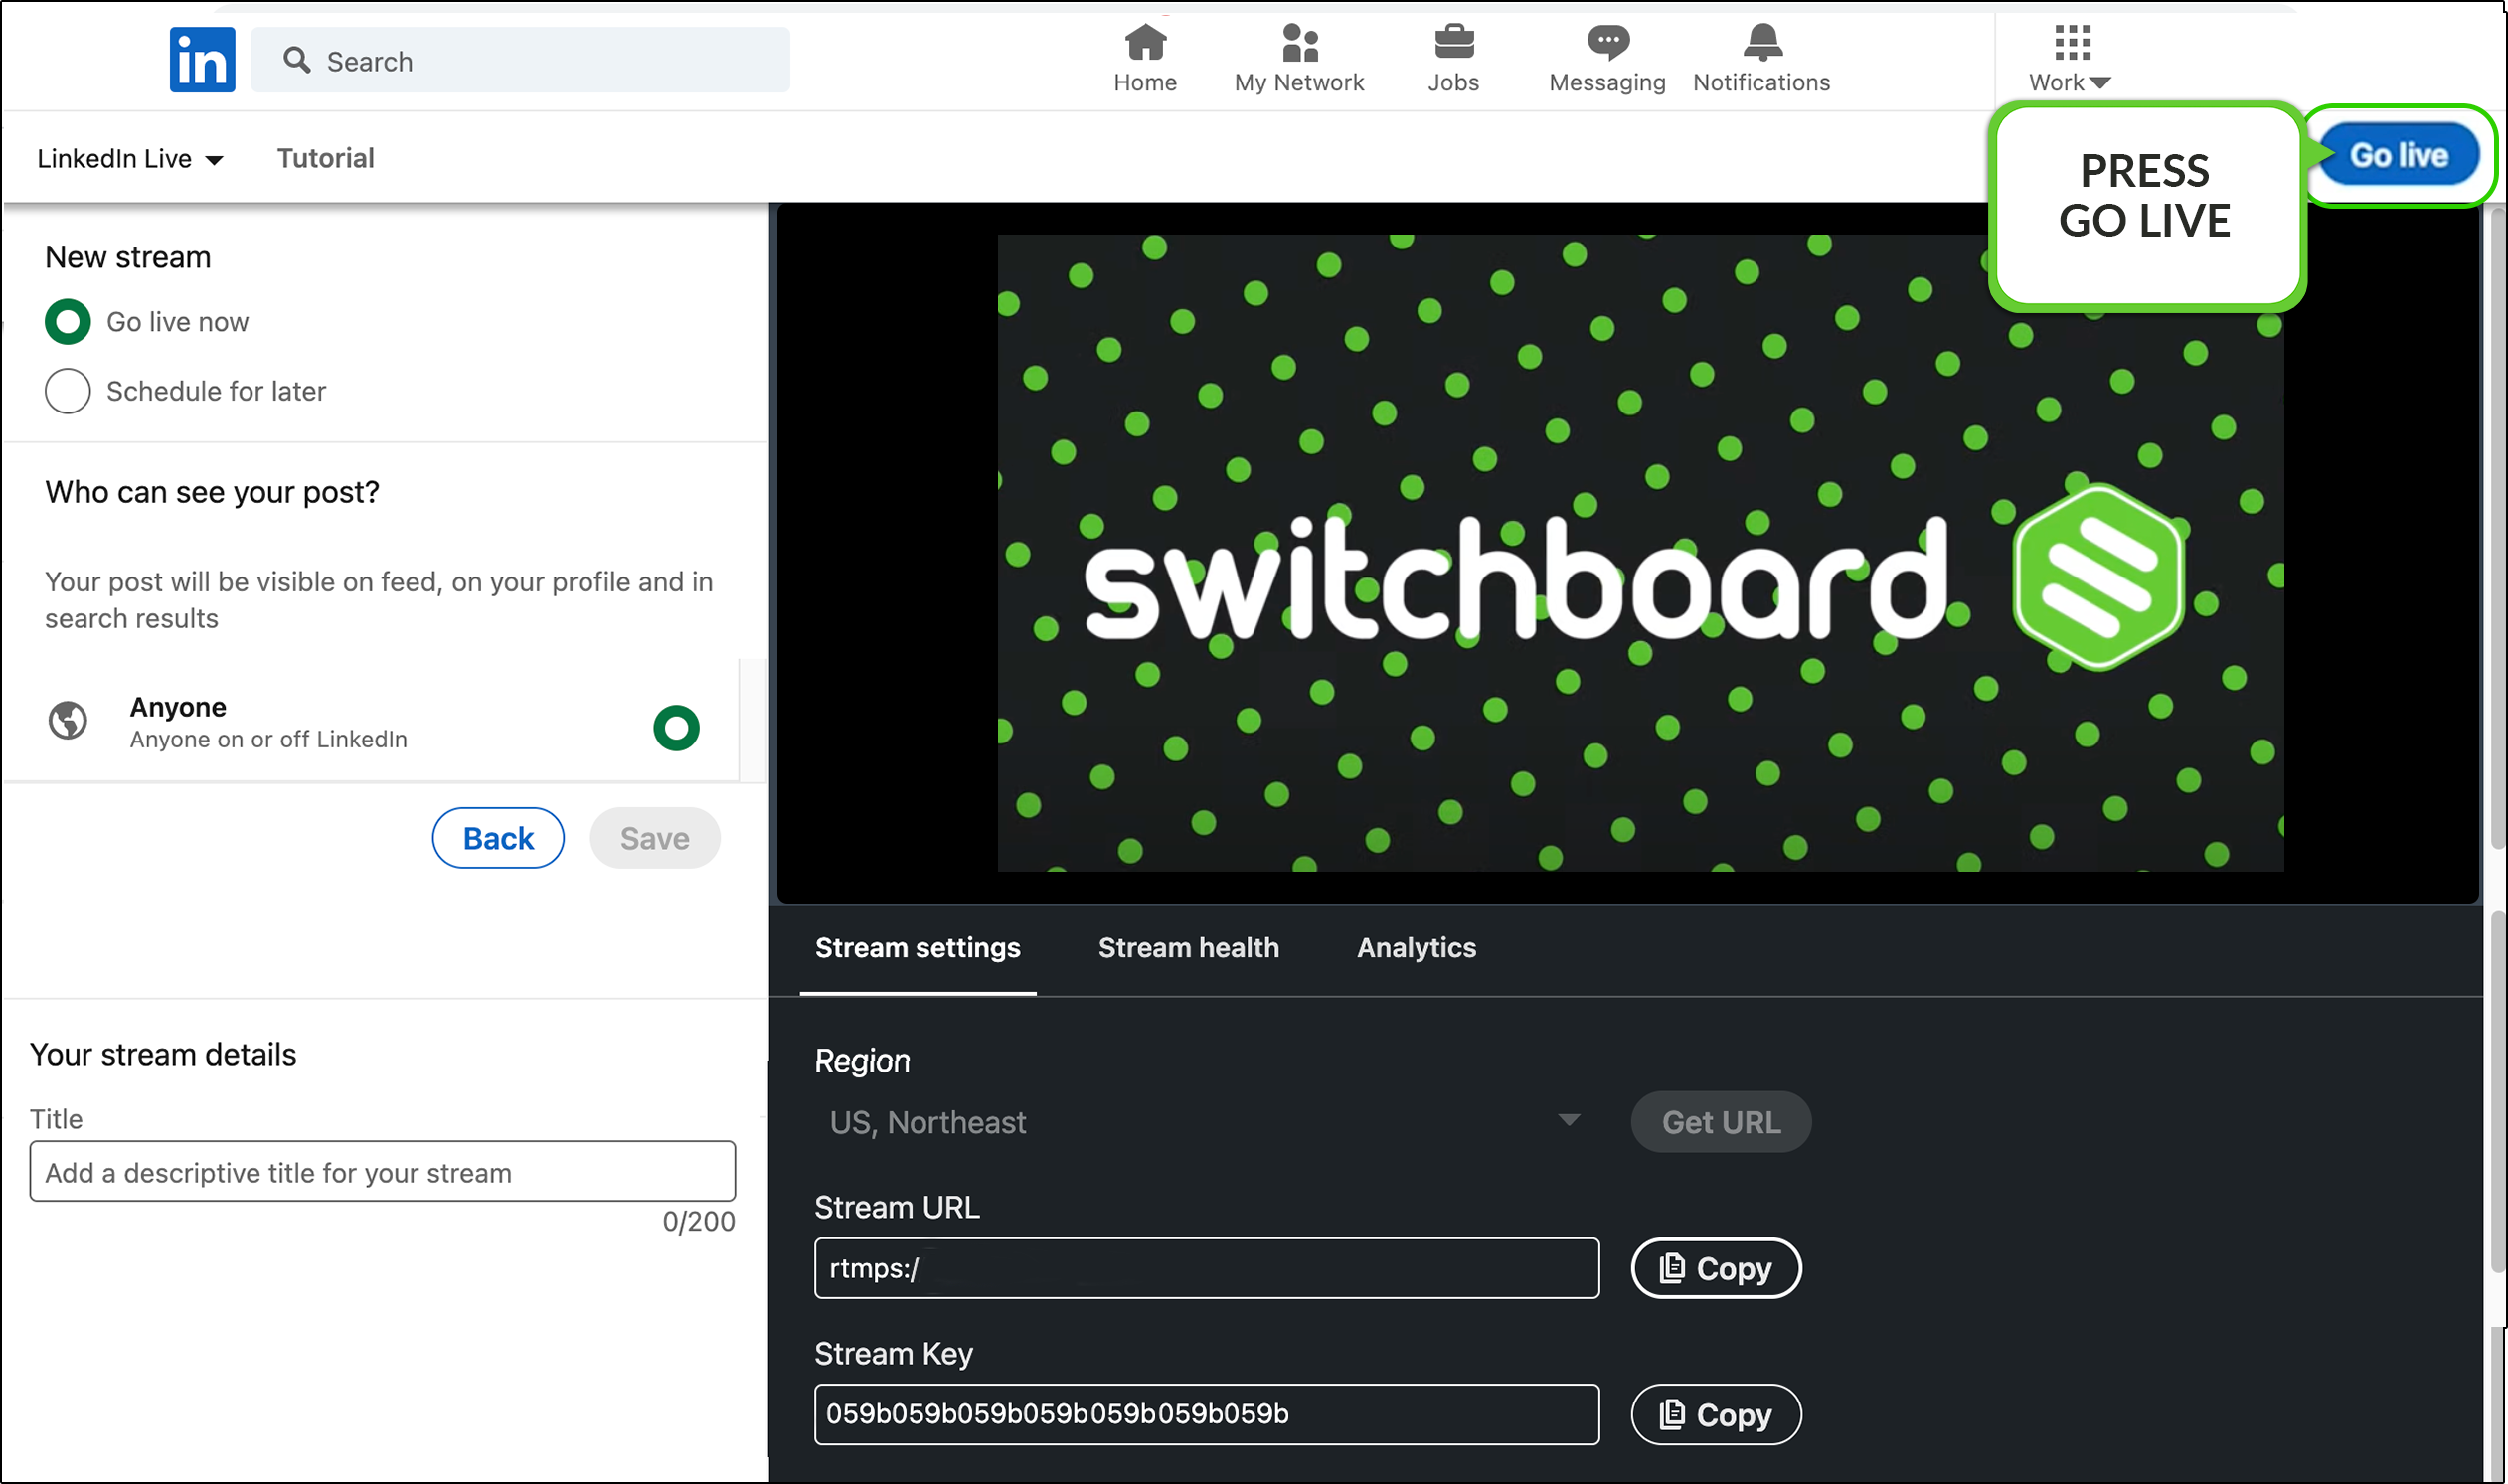The width and height of the screenshot is (2508, 1484).
Task: Expand the Work menu arrow
Action: click(2100, 83)
